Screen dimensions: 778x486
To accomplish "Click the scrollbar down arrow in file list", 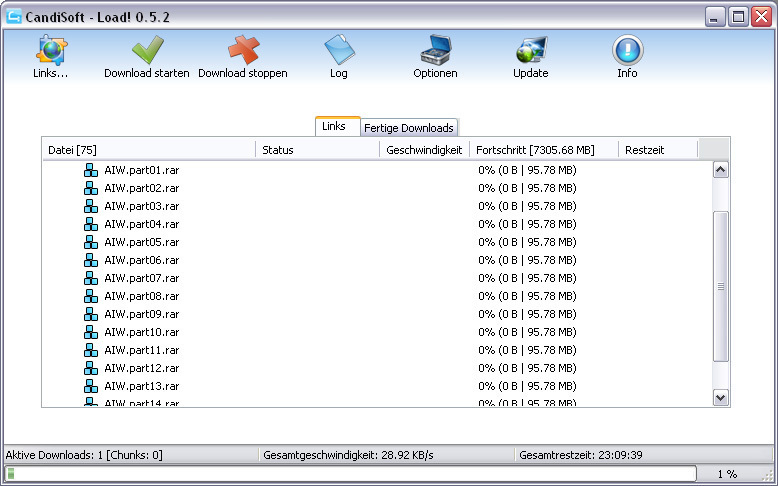I will point(720,397).
